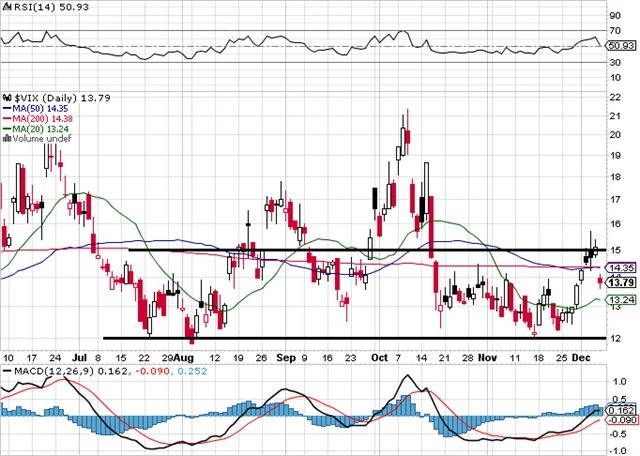
Task: Click the Volume undef bar icon
Action: [x=4, y=139]
